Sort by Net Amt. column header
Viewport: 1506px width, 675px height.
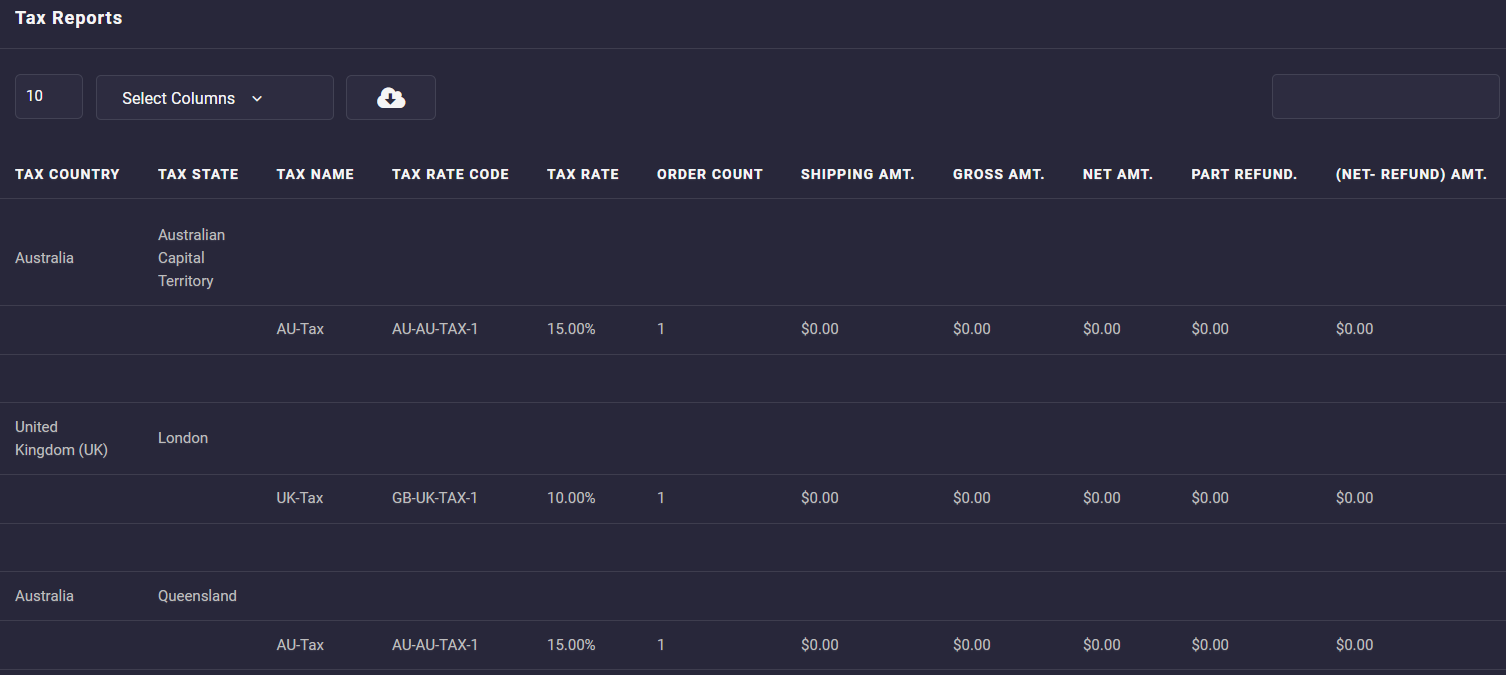click(1117, 174)
